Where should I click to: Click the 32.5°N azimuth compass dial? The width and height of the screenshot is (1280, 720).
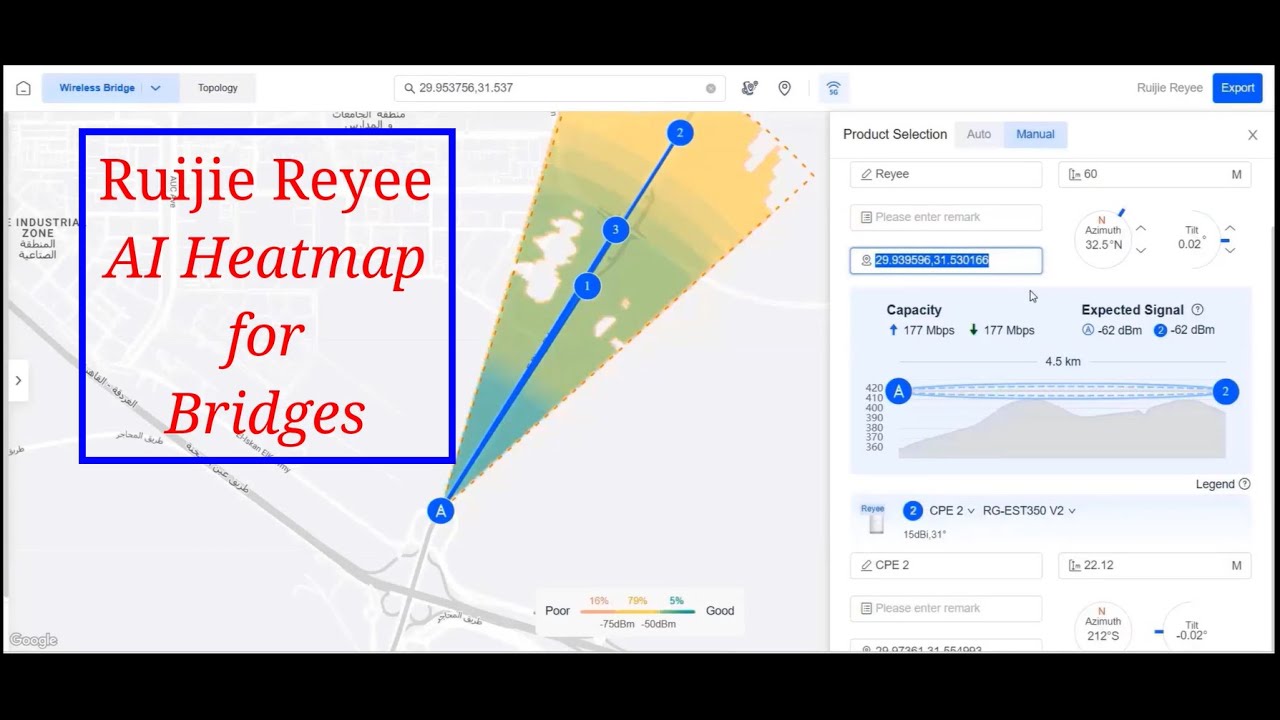pyautogui.click(x=1103, y=239)
